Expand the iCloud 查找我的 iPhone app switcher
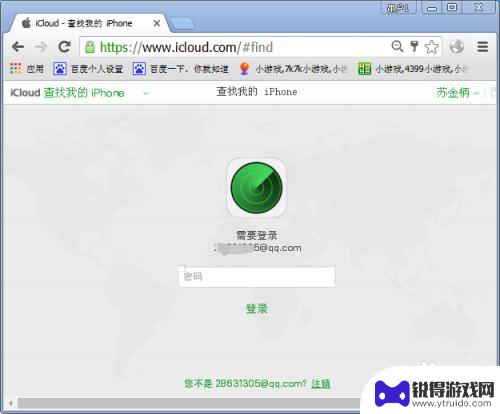Image resolution: width=500 pixels, height=414 pixels. 146,93
